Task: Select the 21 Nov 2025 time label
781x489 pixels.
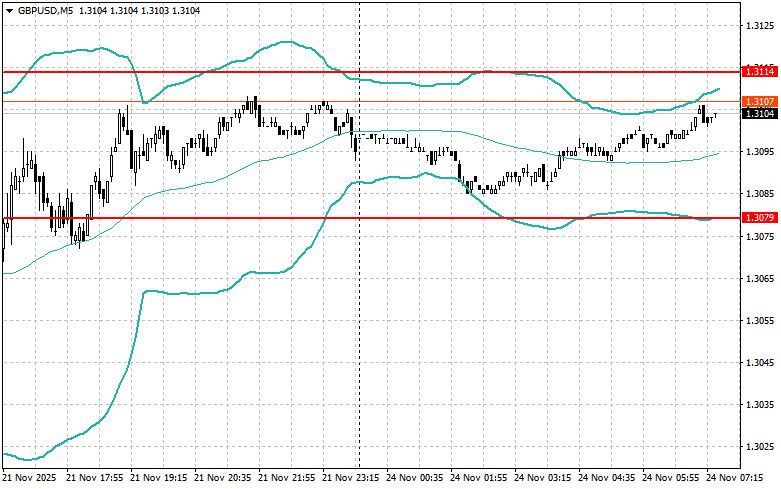Action: point(29,478)
